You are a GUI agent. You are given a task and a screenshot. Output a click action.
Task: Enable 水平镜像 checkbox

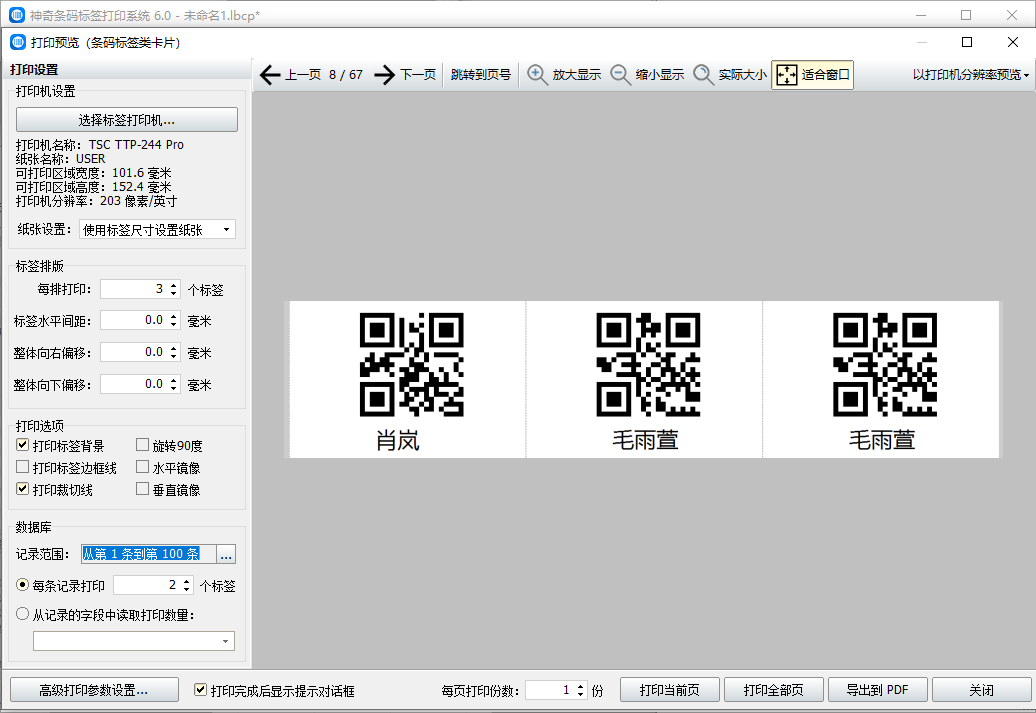(142, 467)
